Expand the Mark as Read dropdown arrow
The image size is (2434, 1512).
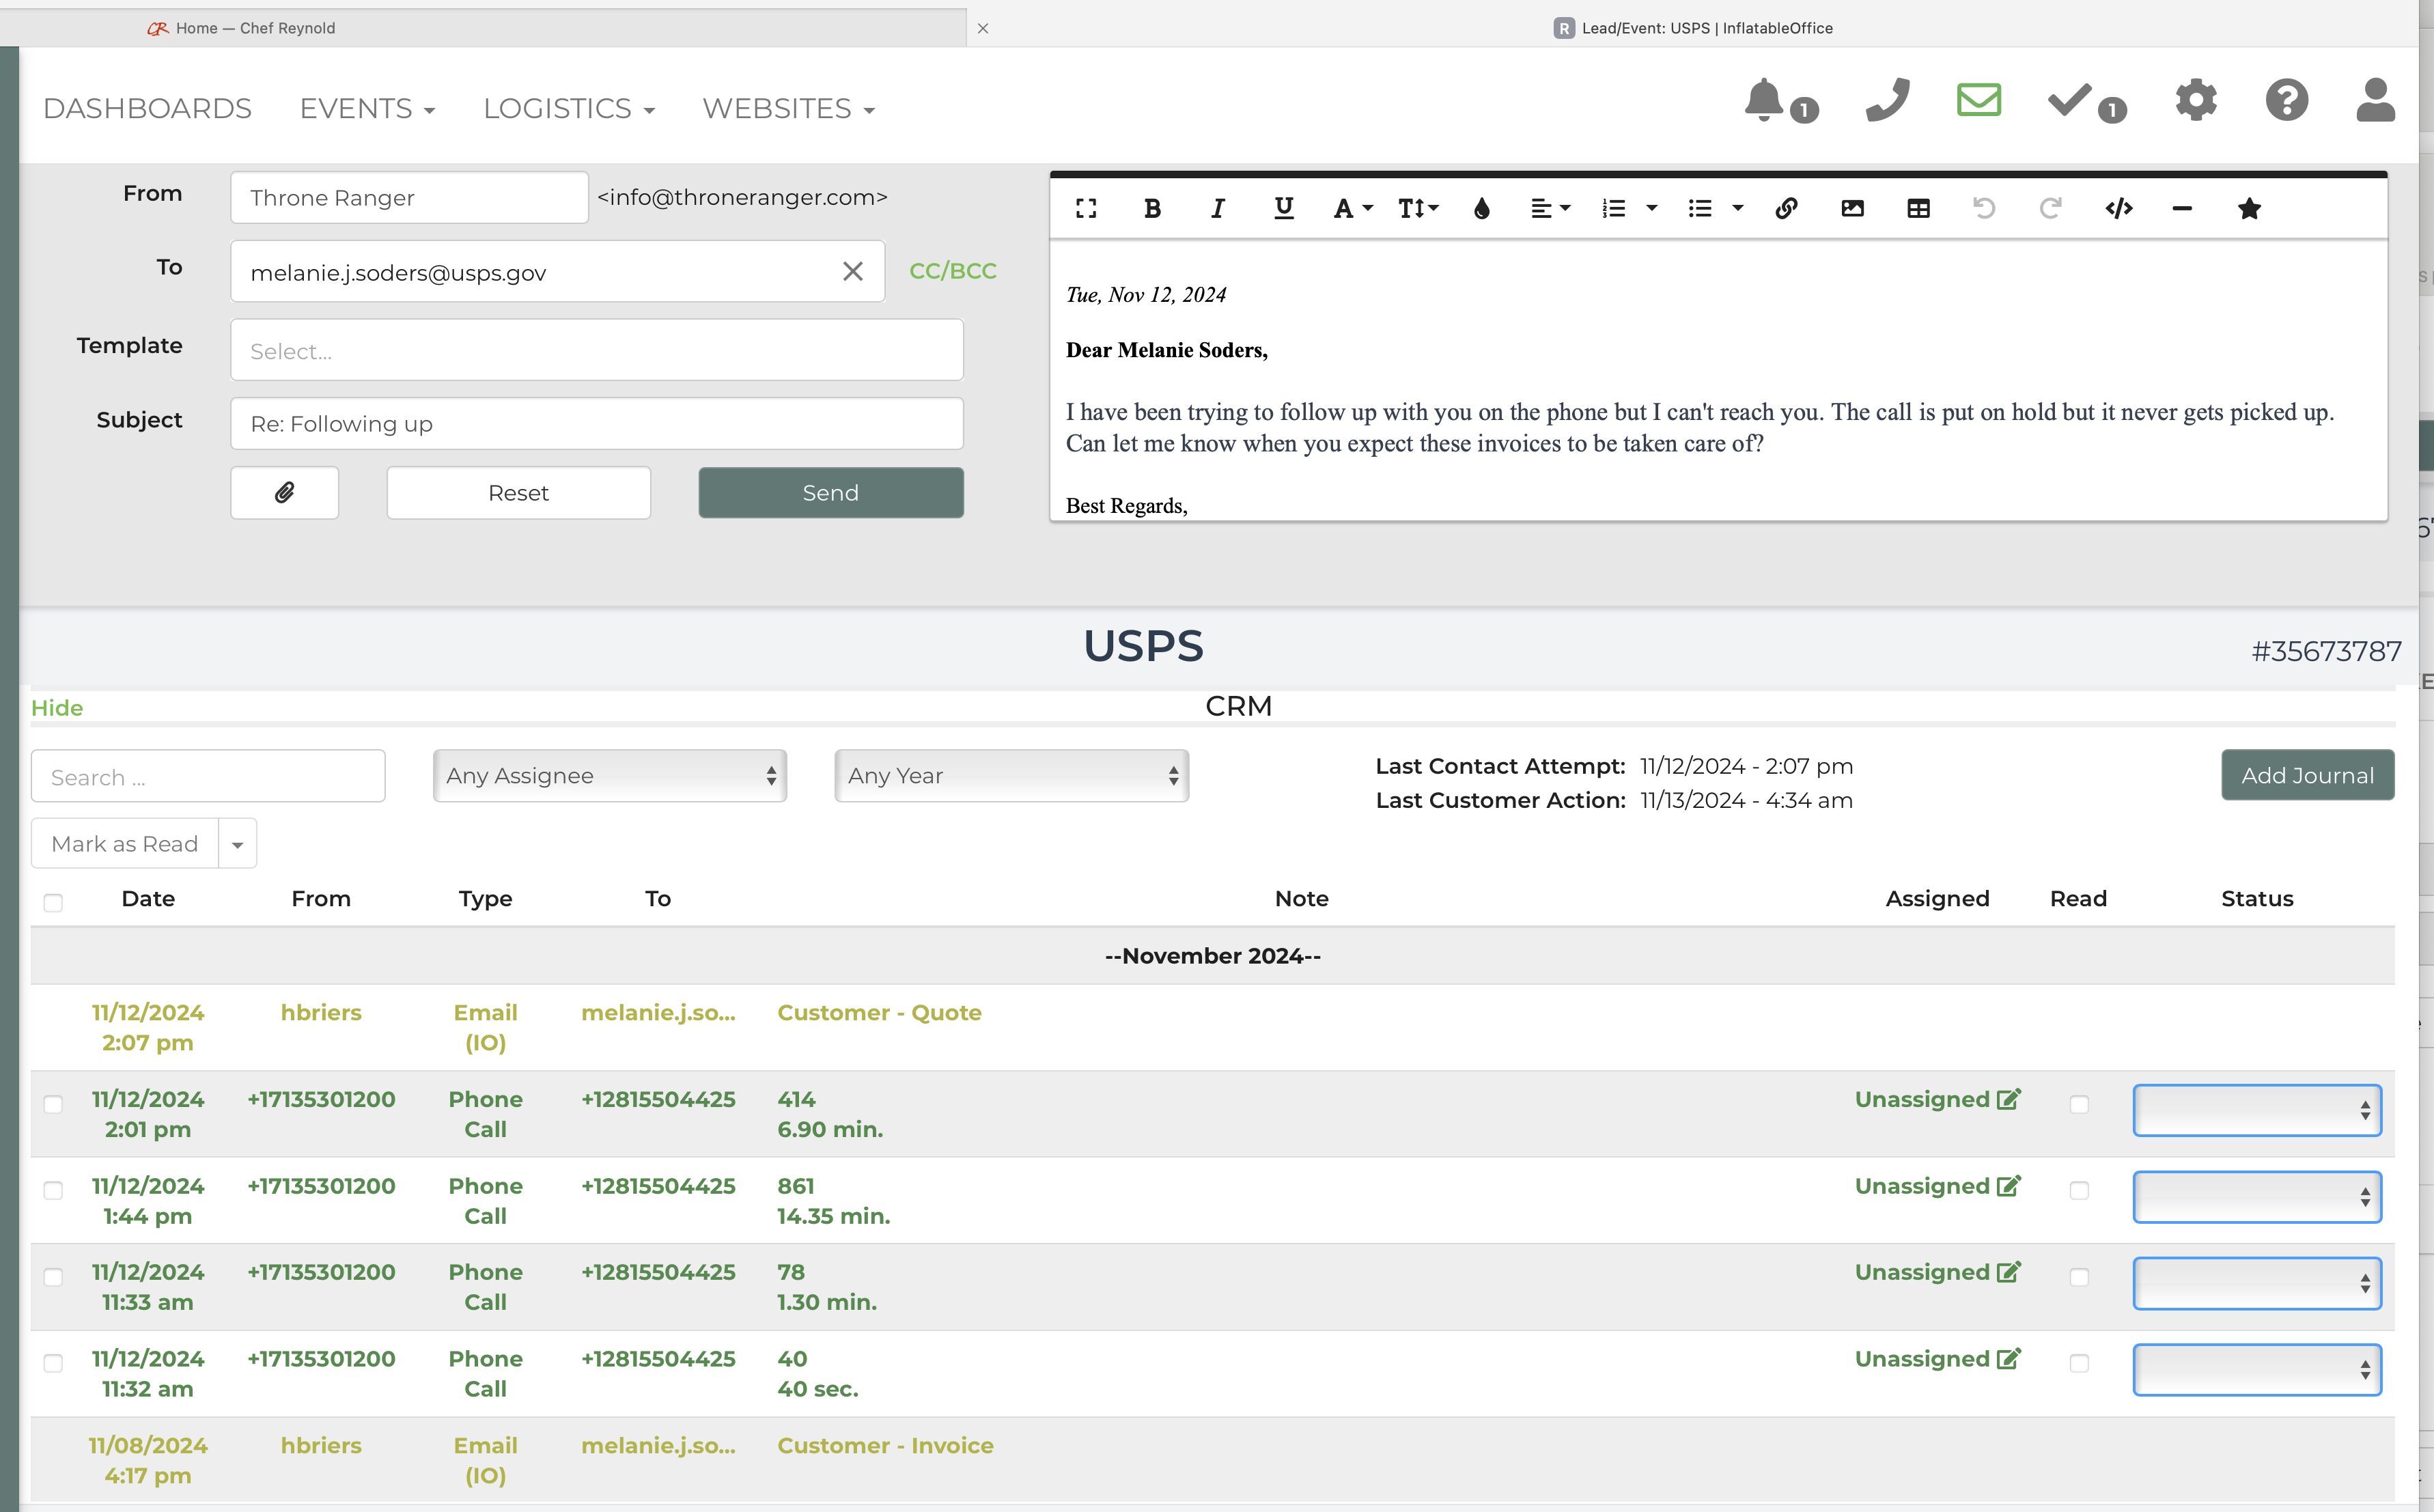(237, 844)
